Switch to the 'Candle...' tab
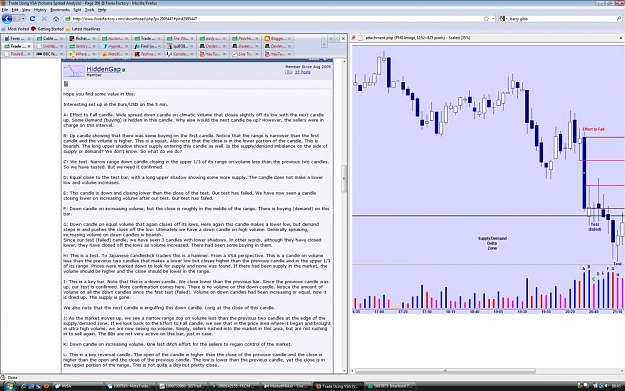This screenshot has width=625, height=391. pyautogui.click(x=180, y=54)
